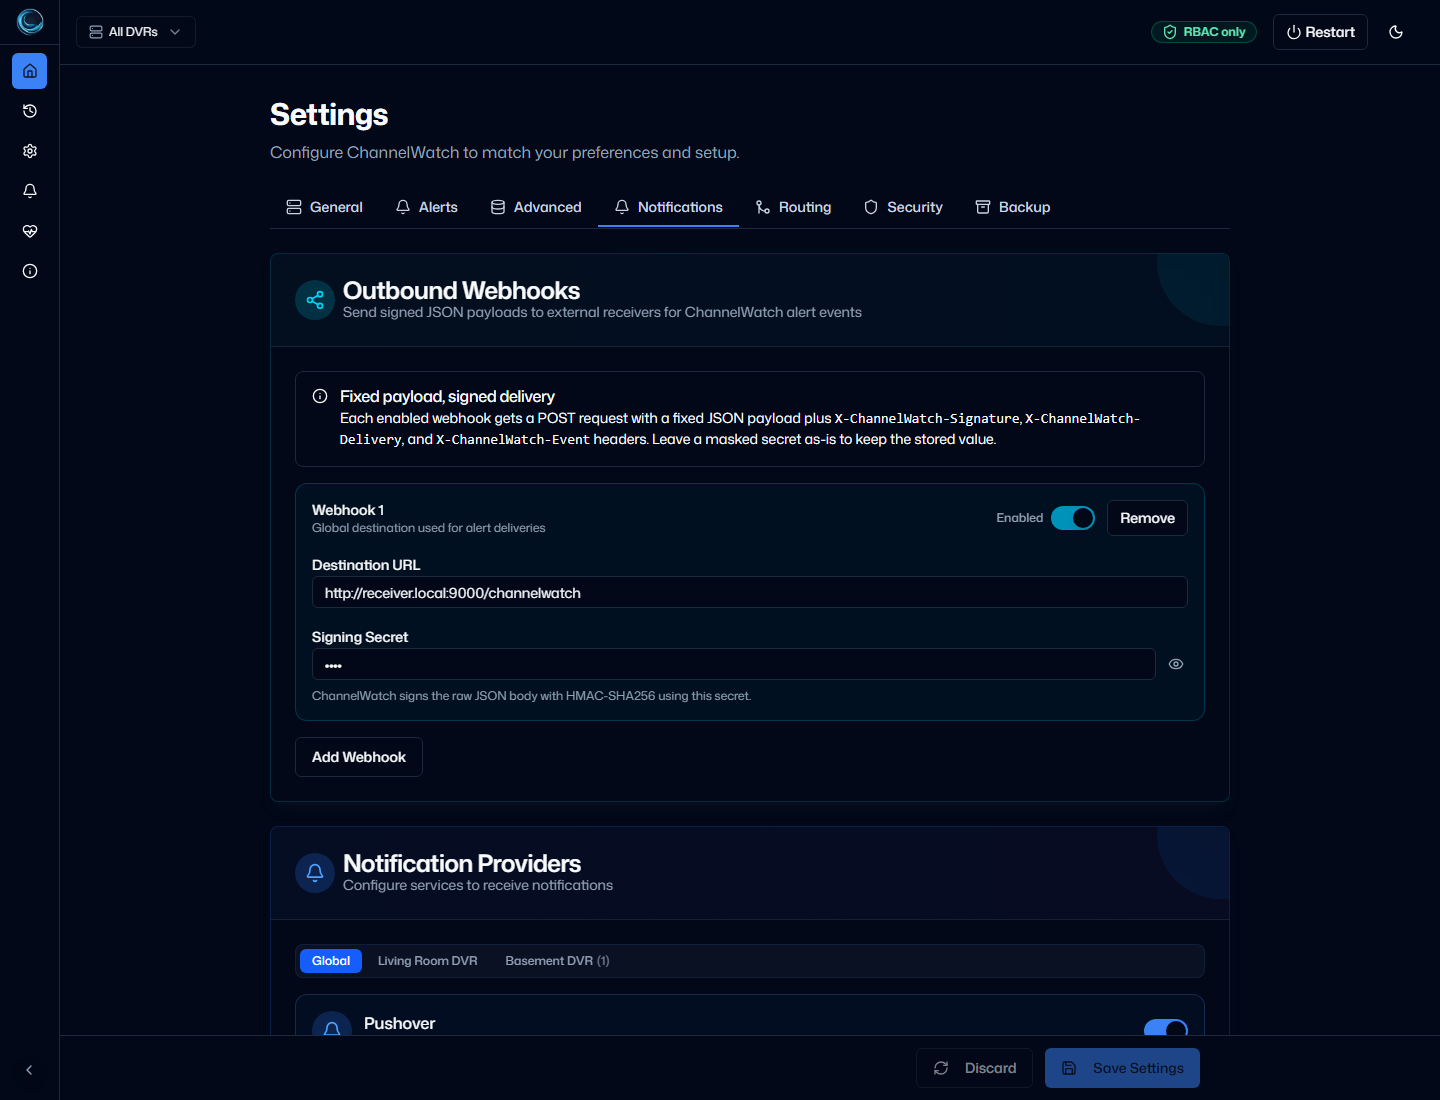This screenshot has width=1440, height=1100.
Task: Open the heart-pulse health sidebar icon
Action: 30,231
